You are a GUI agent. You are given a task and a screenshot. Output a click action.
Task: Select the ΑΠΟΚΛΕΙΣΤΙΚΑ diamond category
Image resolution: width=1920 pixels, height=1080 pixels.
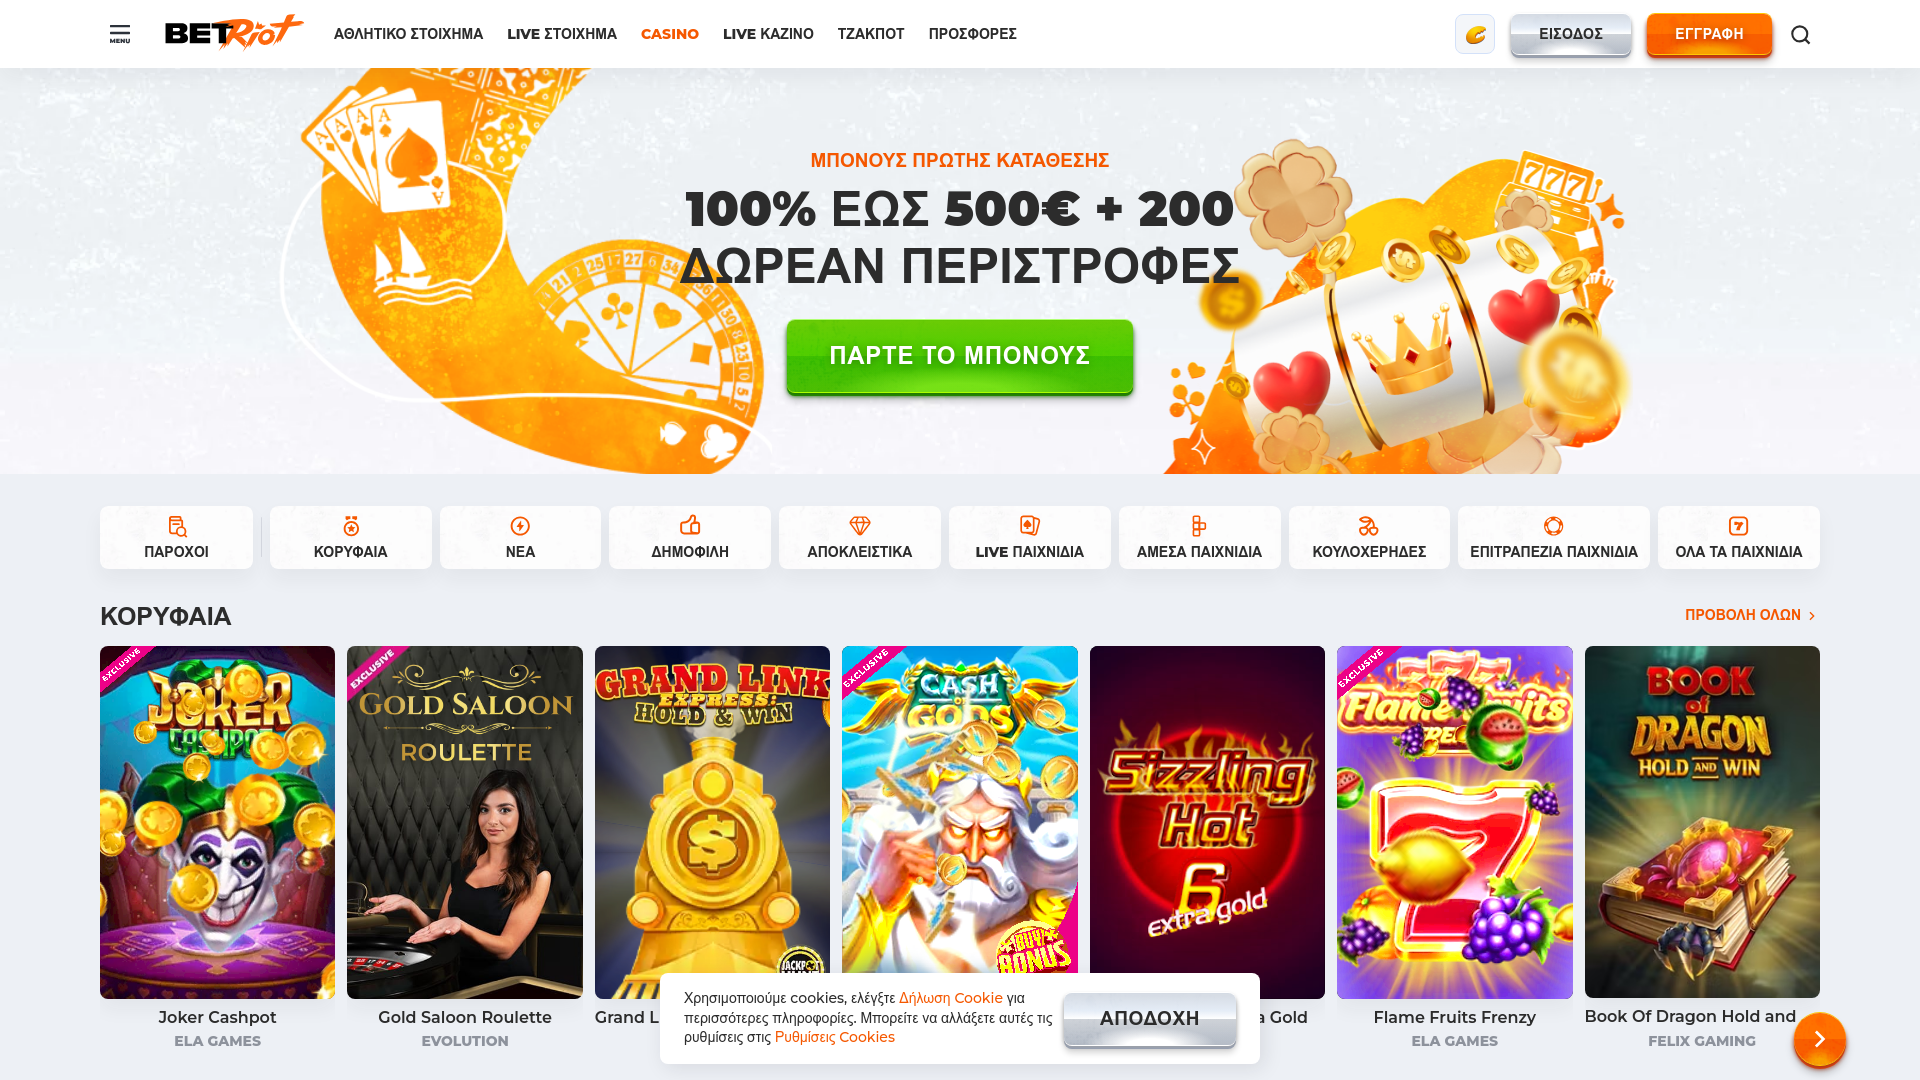point(860,538)
